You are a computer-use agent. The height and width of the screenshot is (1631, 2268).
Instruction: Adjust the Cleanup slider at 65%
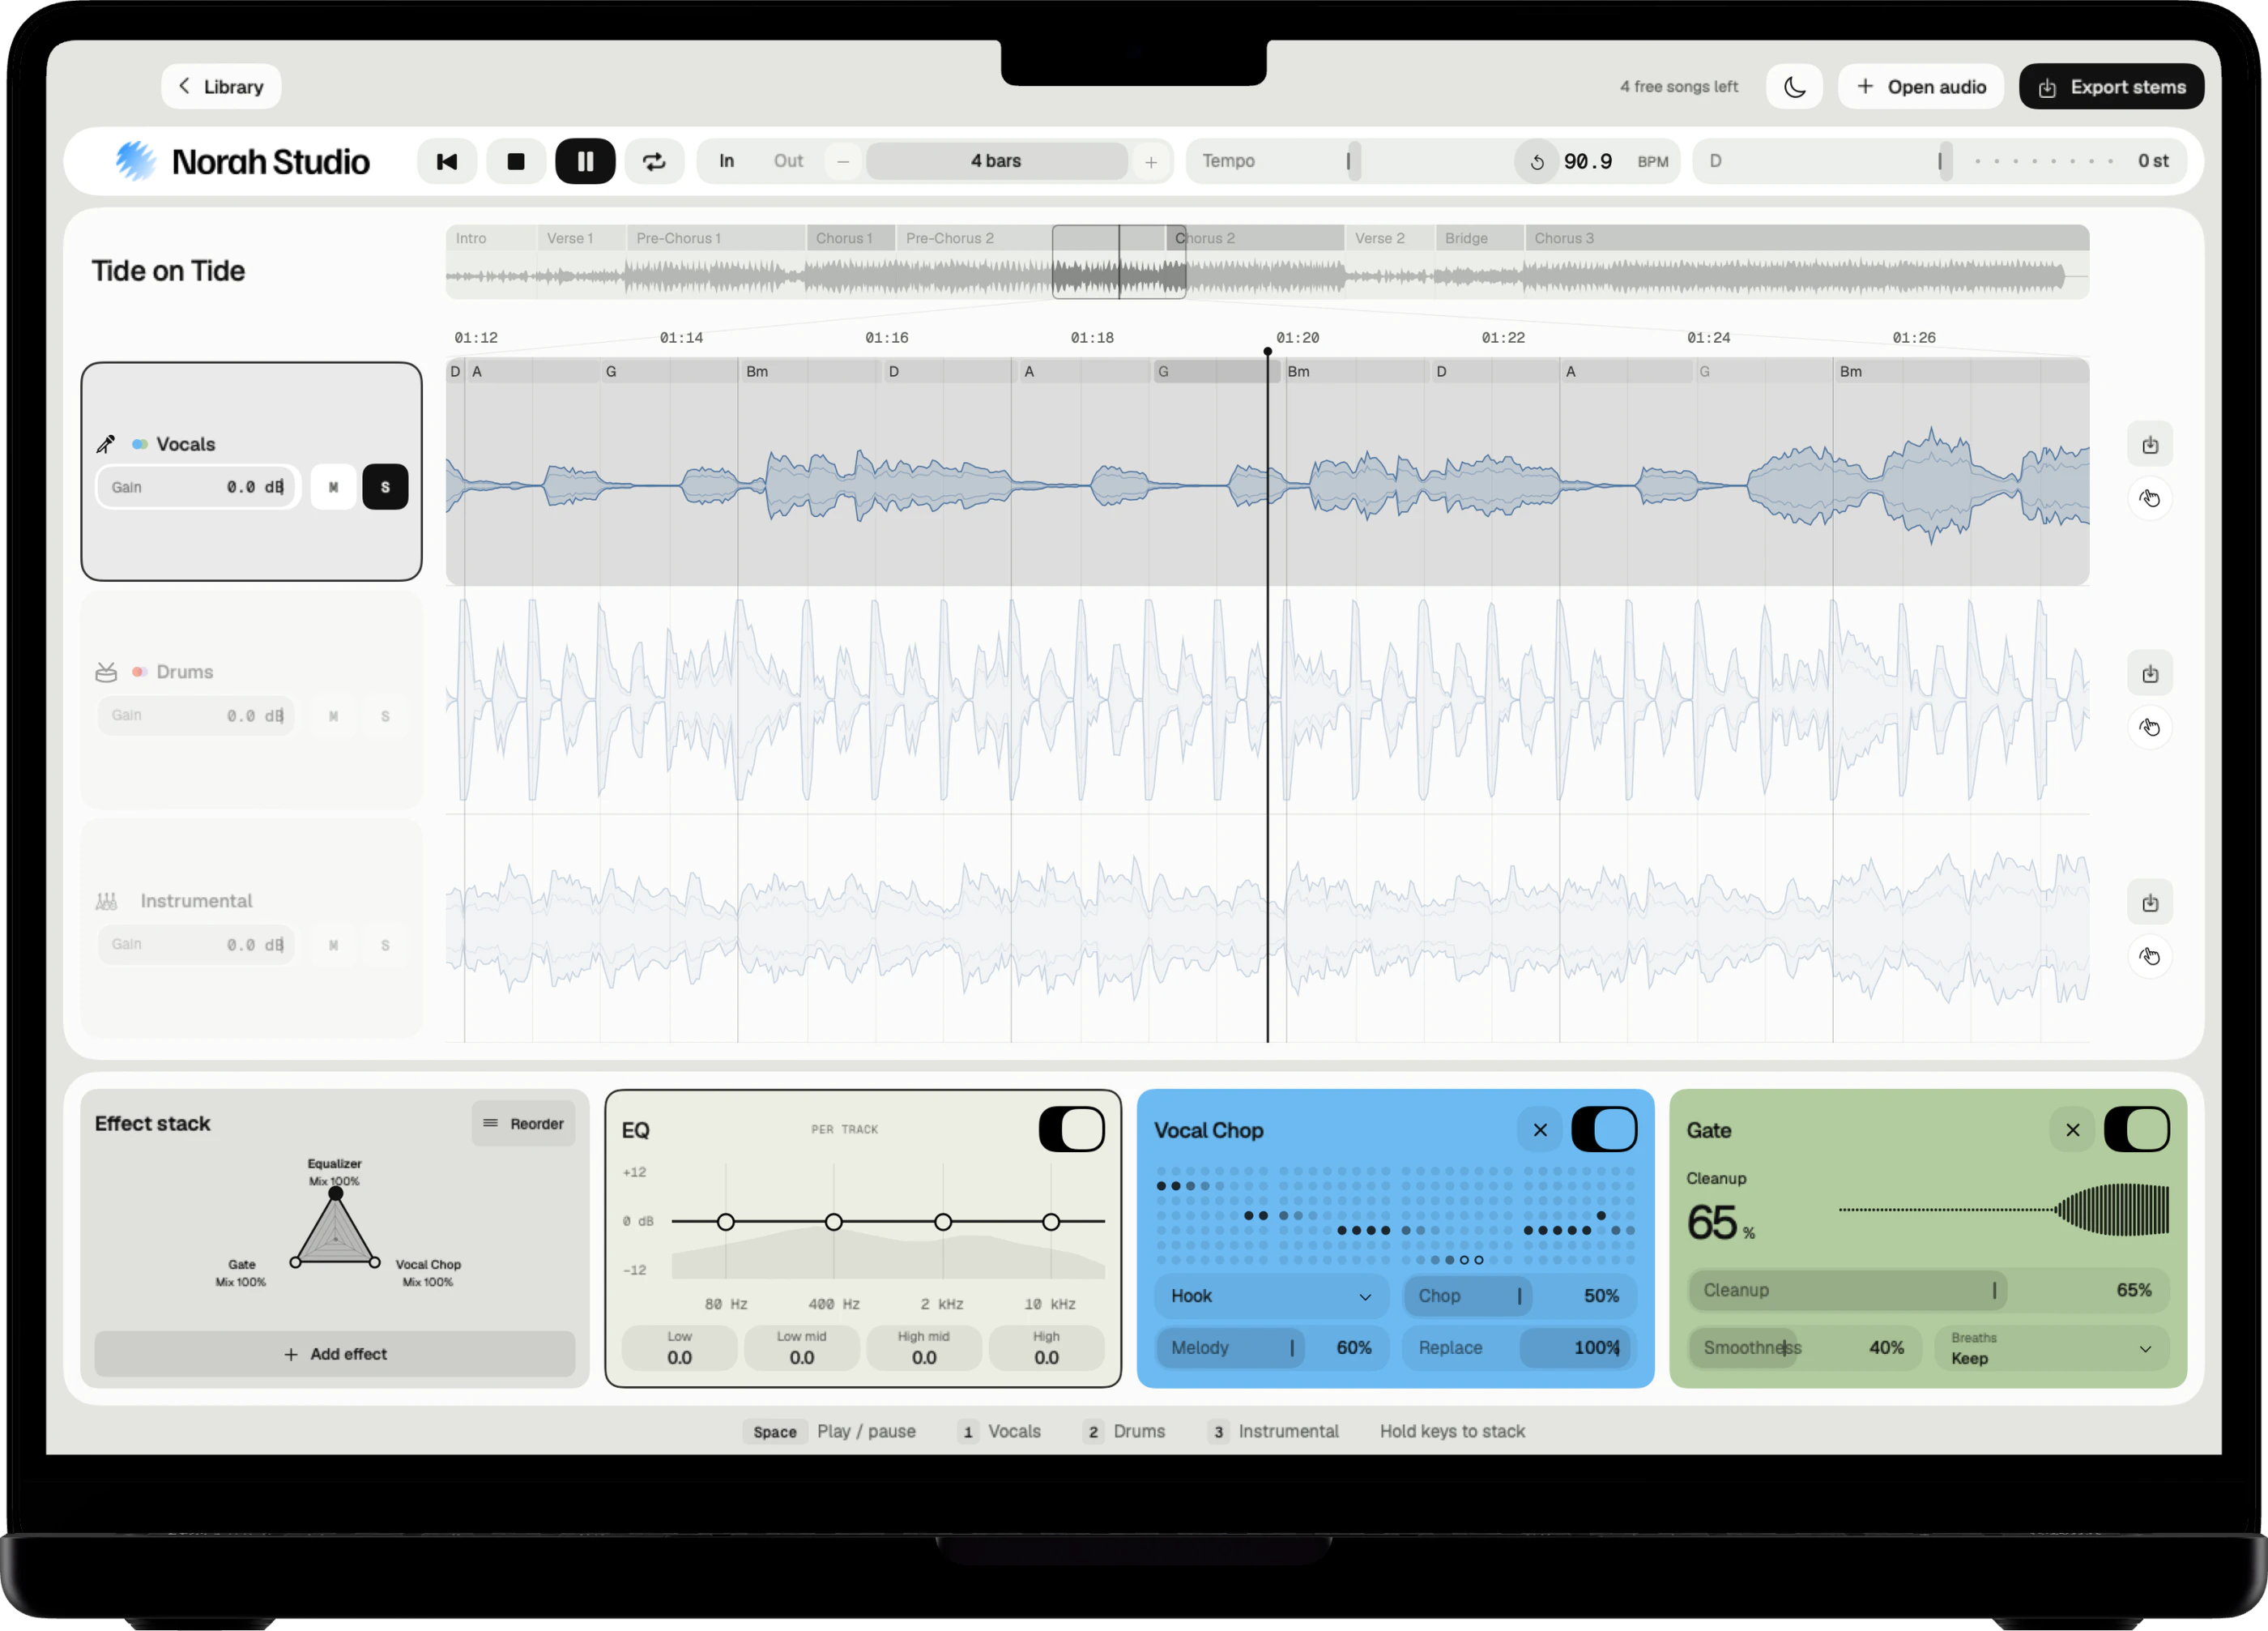1928,1291
